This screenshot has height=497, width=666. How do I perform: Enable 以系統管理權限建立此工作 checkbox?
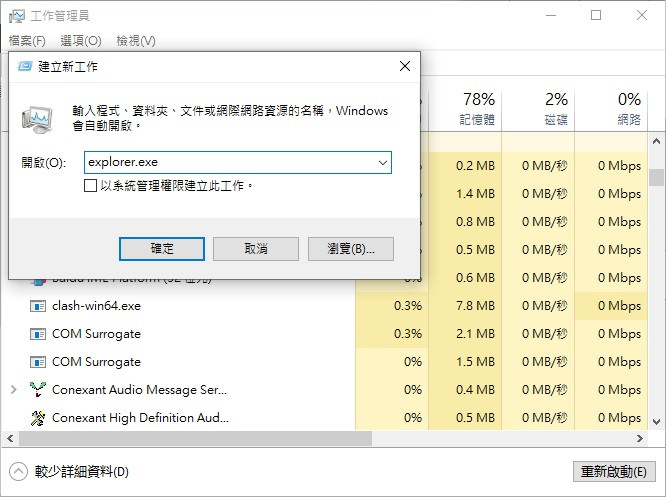coord(90,186)
